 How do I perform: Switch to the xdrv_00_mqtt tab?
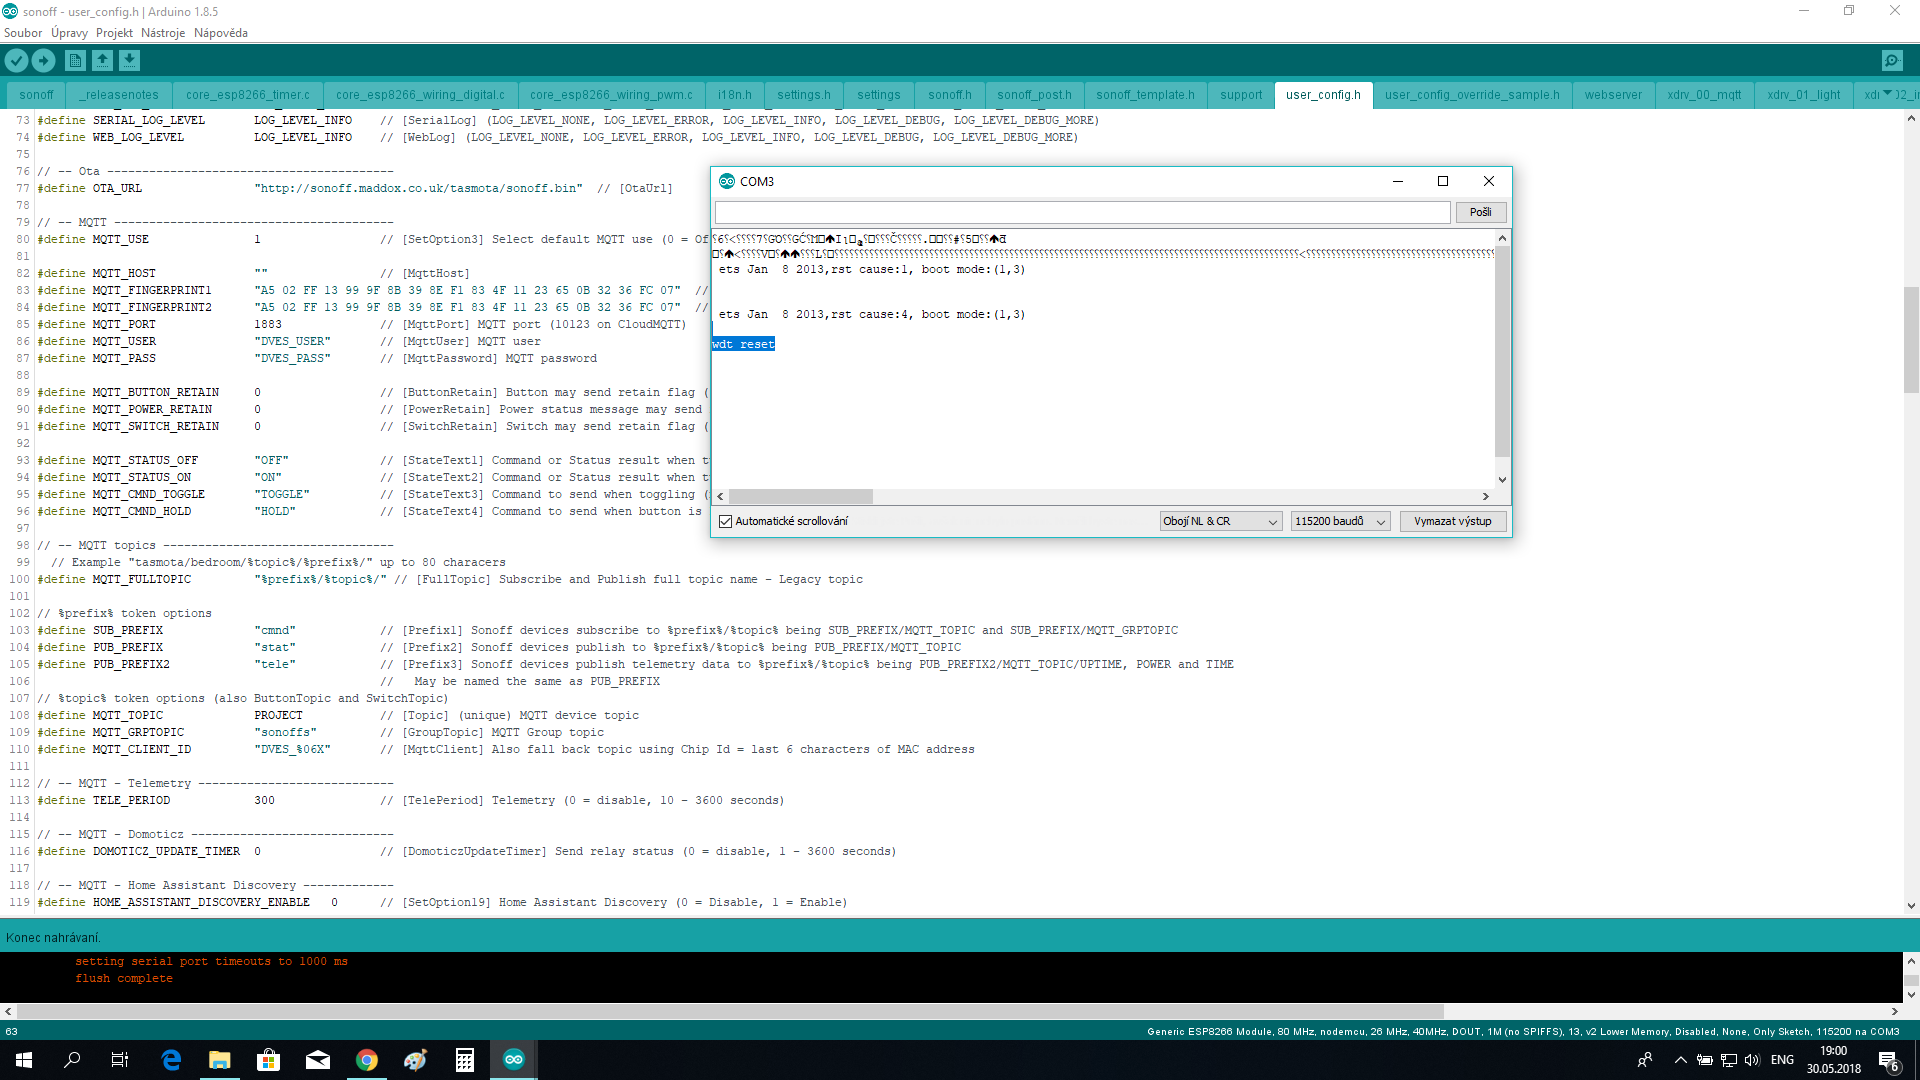coord(1704,95)
